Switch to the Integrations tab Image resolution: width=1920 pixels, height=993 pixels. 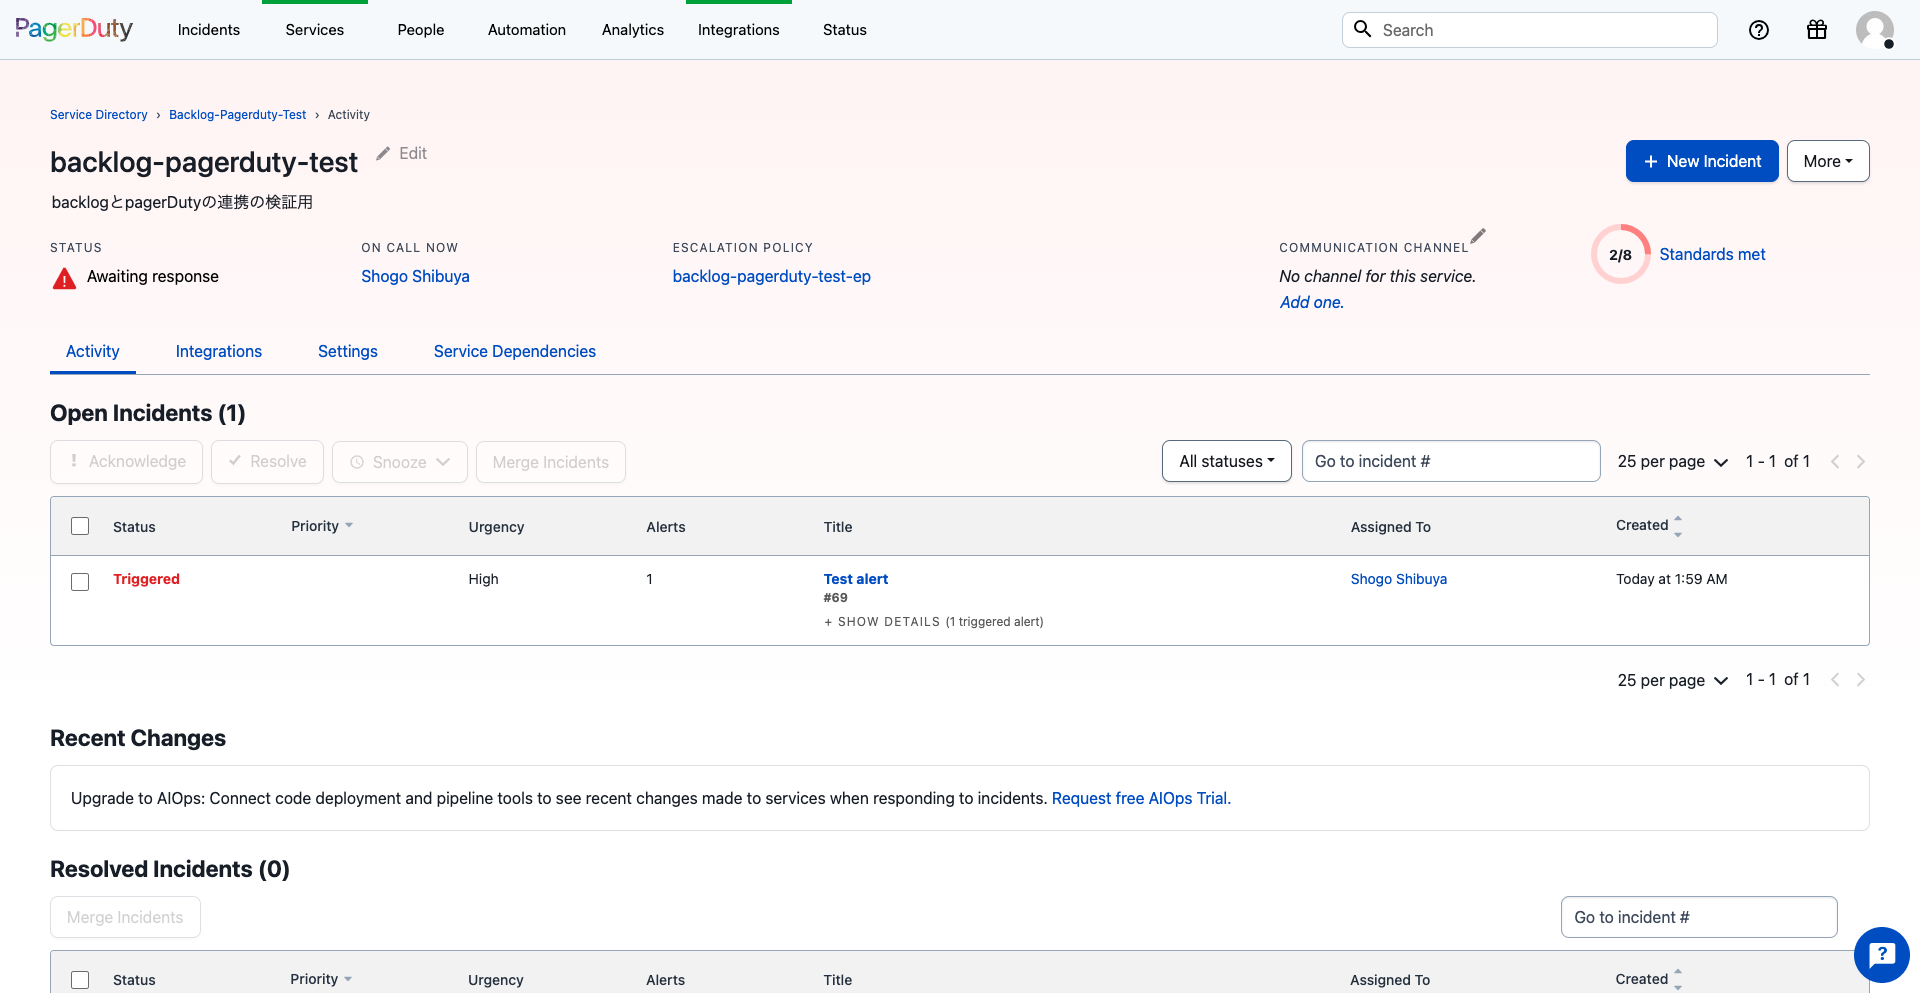pyautogui.click(x=218, y=351)
